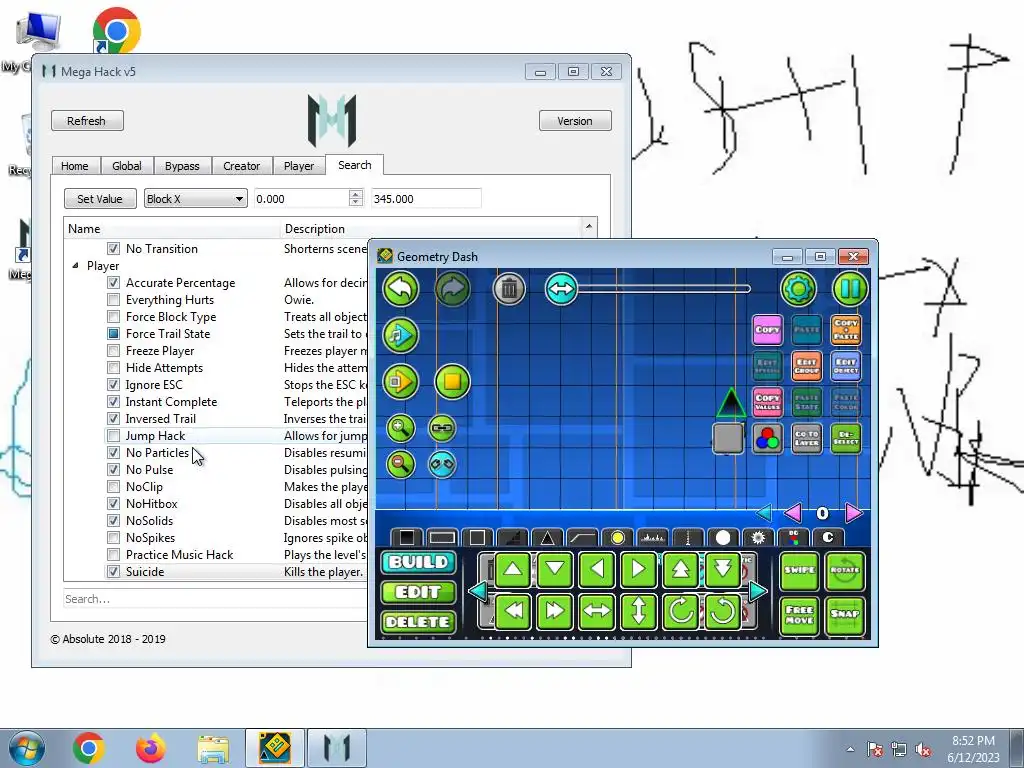Select the yellow orb object category tab

(617, 537)
